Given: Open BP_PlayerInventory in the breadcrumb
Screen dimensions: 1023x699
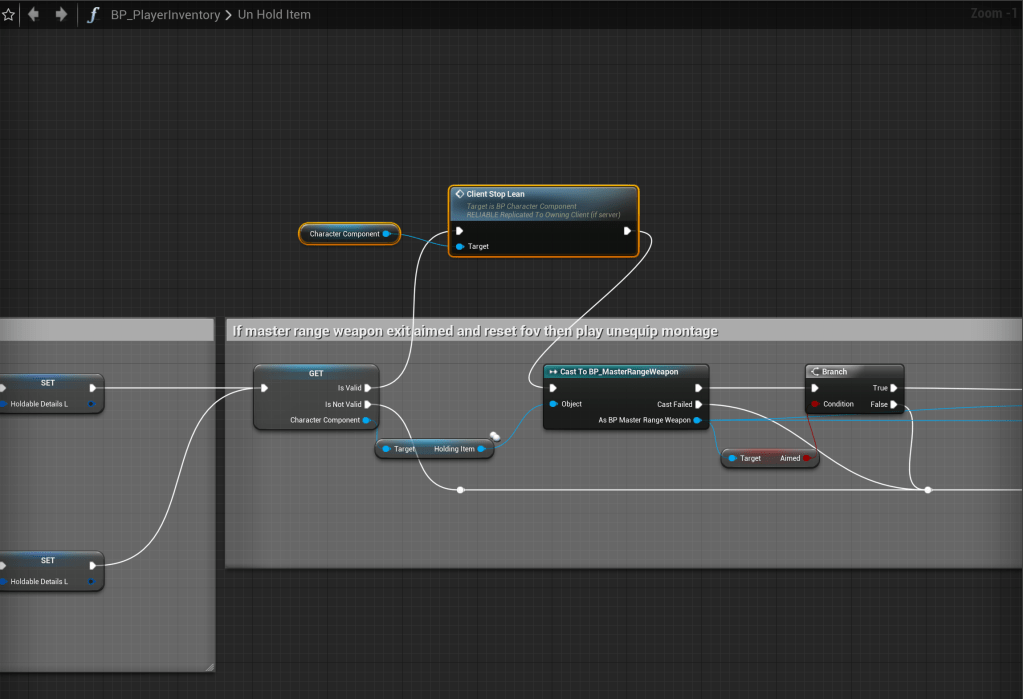Looking at the screenshot, I should point(166,15).
